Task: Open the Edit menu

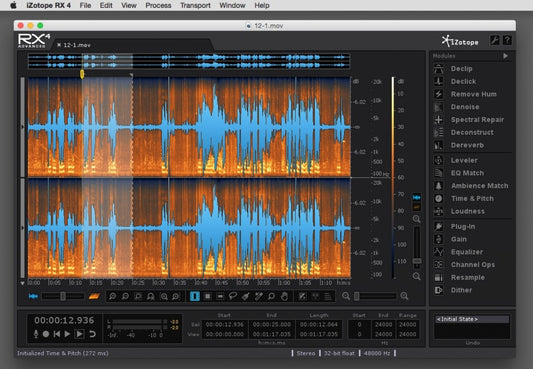Action: point(106,5)
